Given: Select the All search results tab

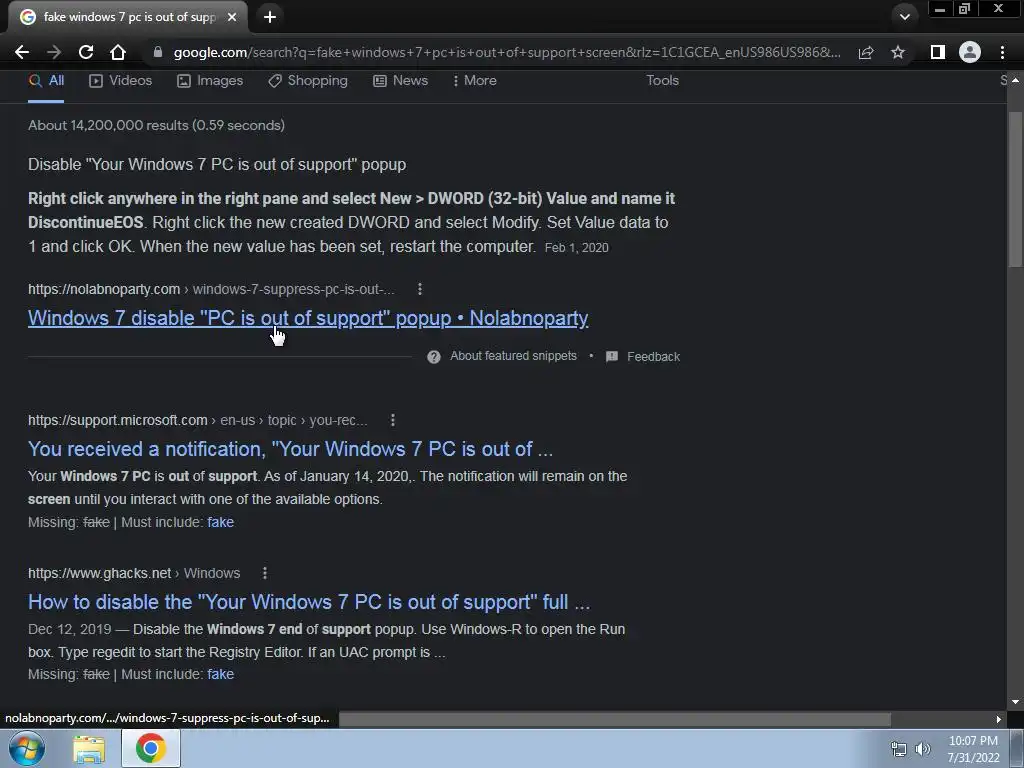Looking at the screenshot, I should click(46, 80).
